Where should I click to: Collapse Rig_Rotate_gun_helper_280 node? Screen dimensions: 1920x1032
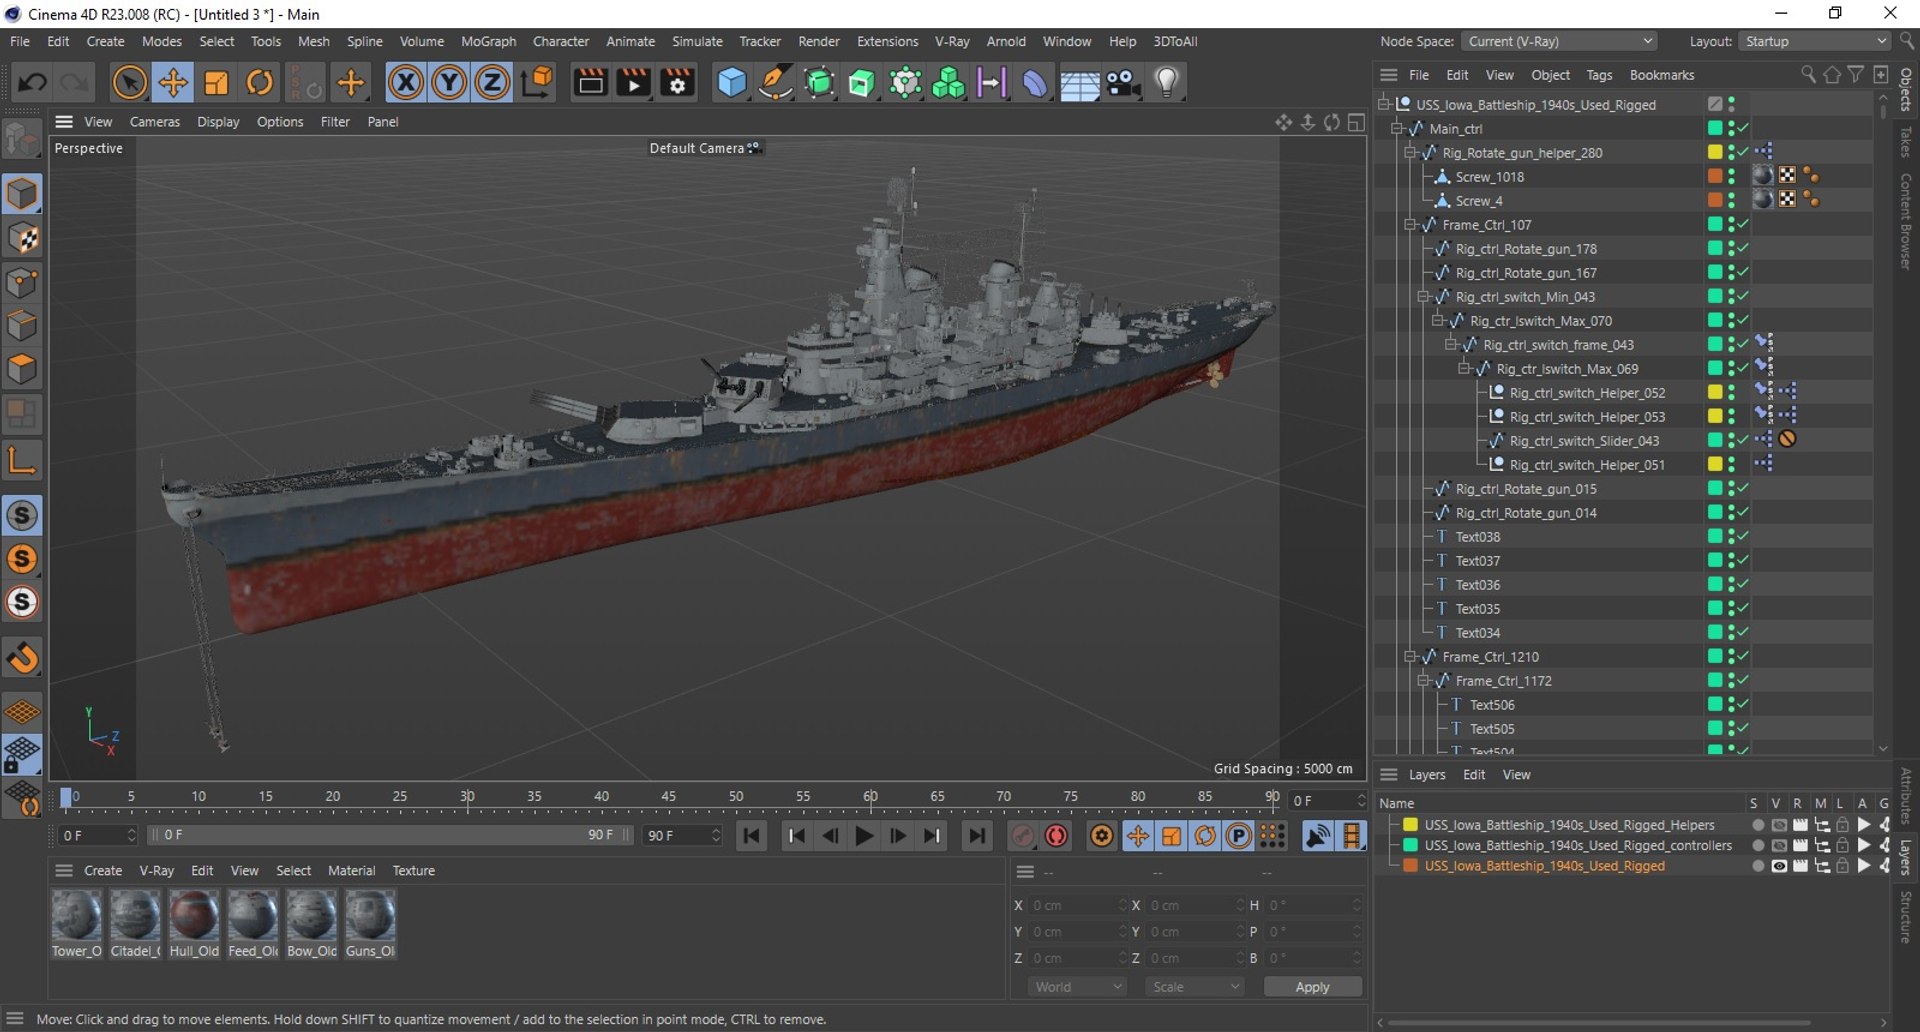click(x=1410, y=152)
